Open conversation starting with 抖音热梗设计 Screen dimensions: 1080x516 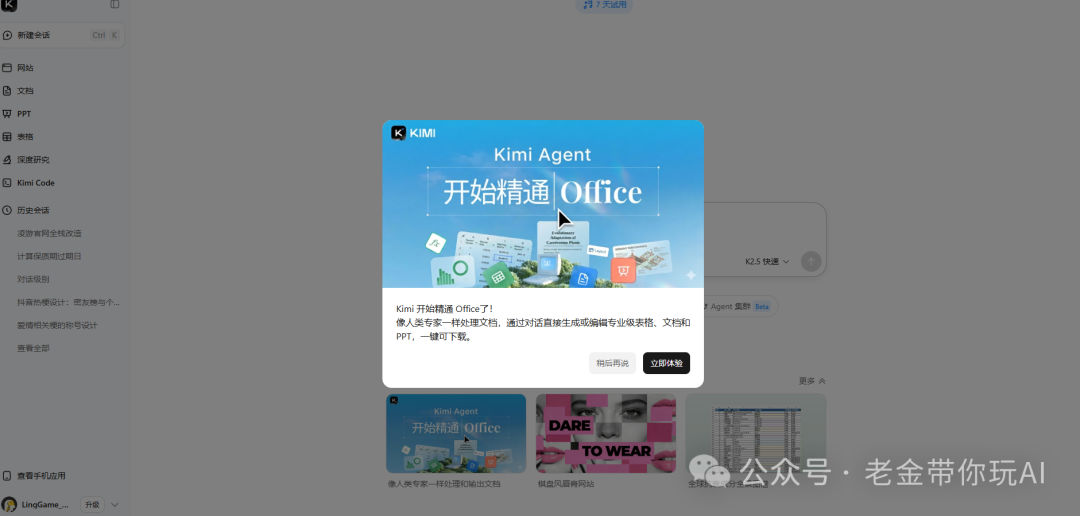tap(68, 302)
